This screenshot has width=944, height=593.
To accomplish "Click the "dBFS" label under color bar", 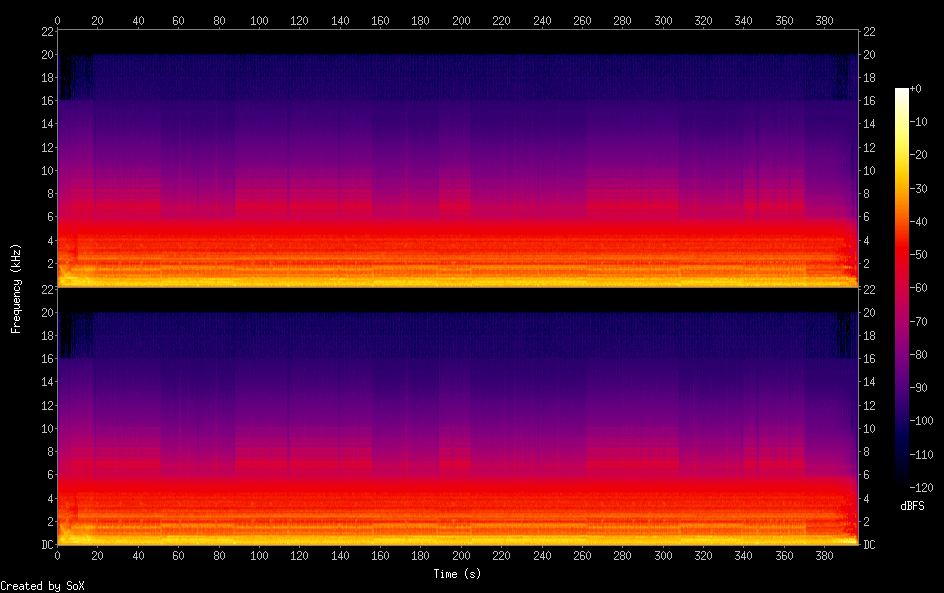I will tap(912, 506).
